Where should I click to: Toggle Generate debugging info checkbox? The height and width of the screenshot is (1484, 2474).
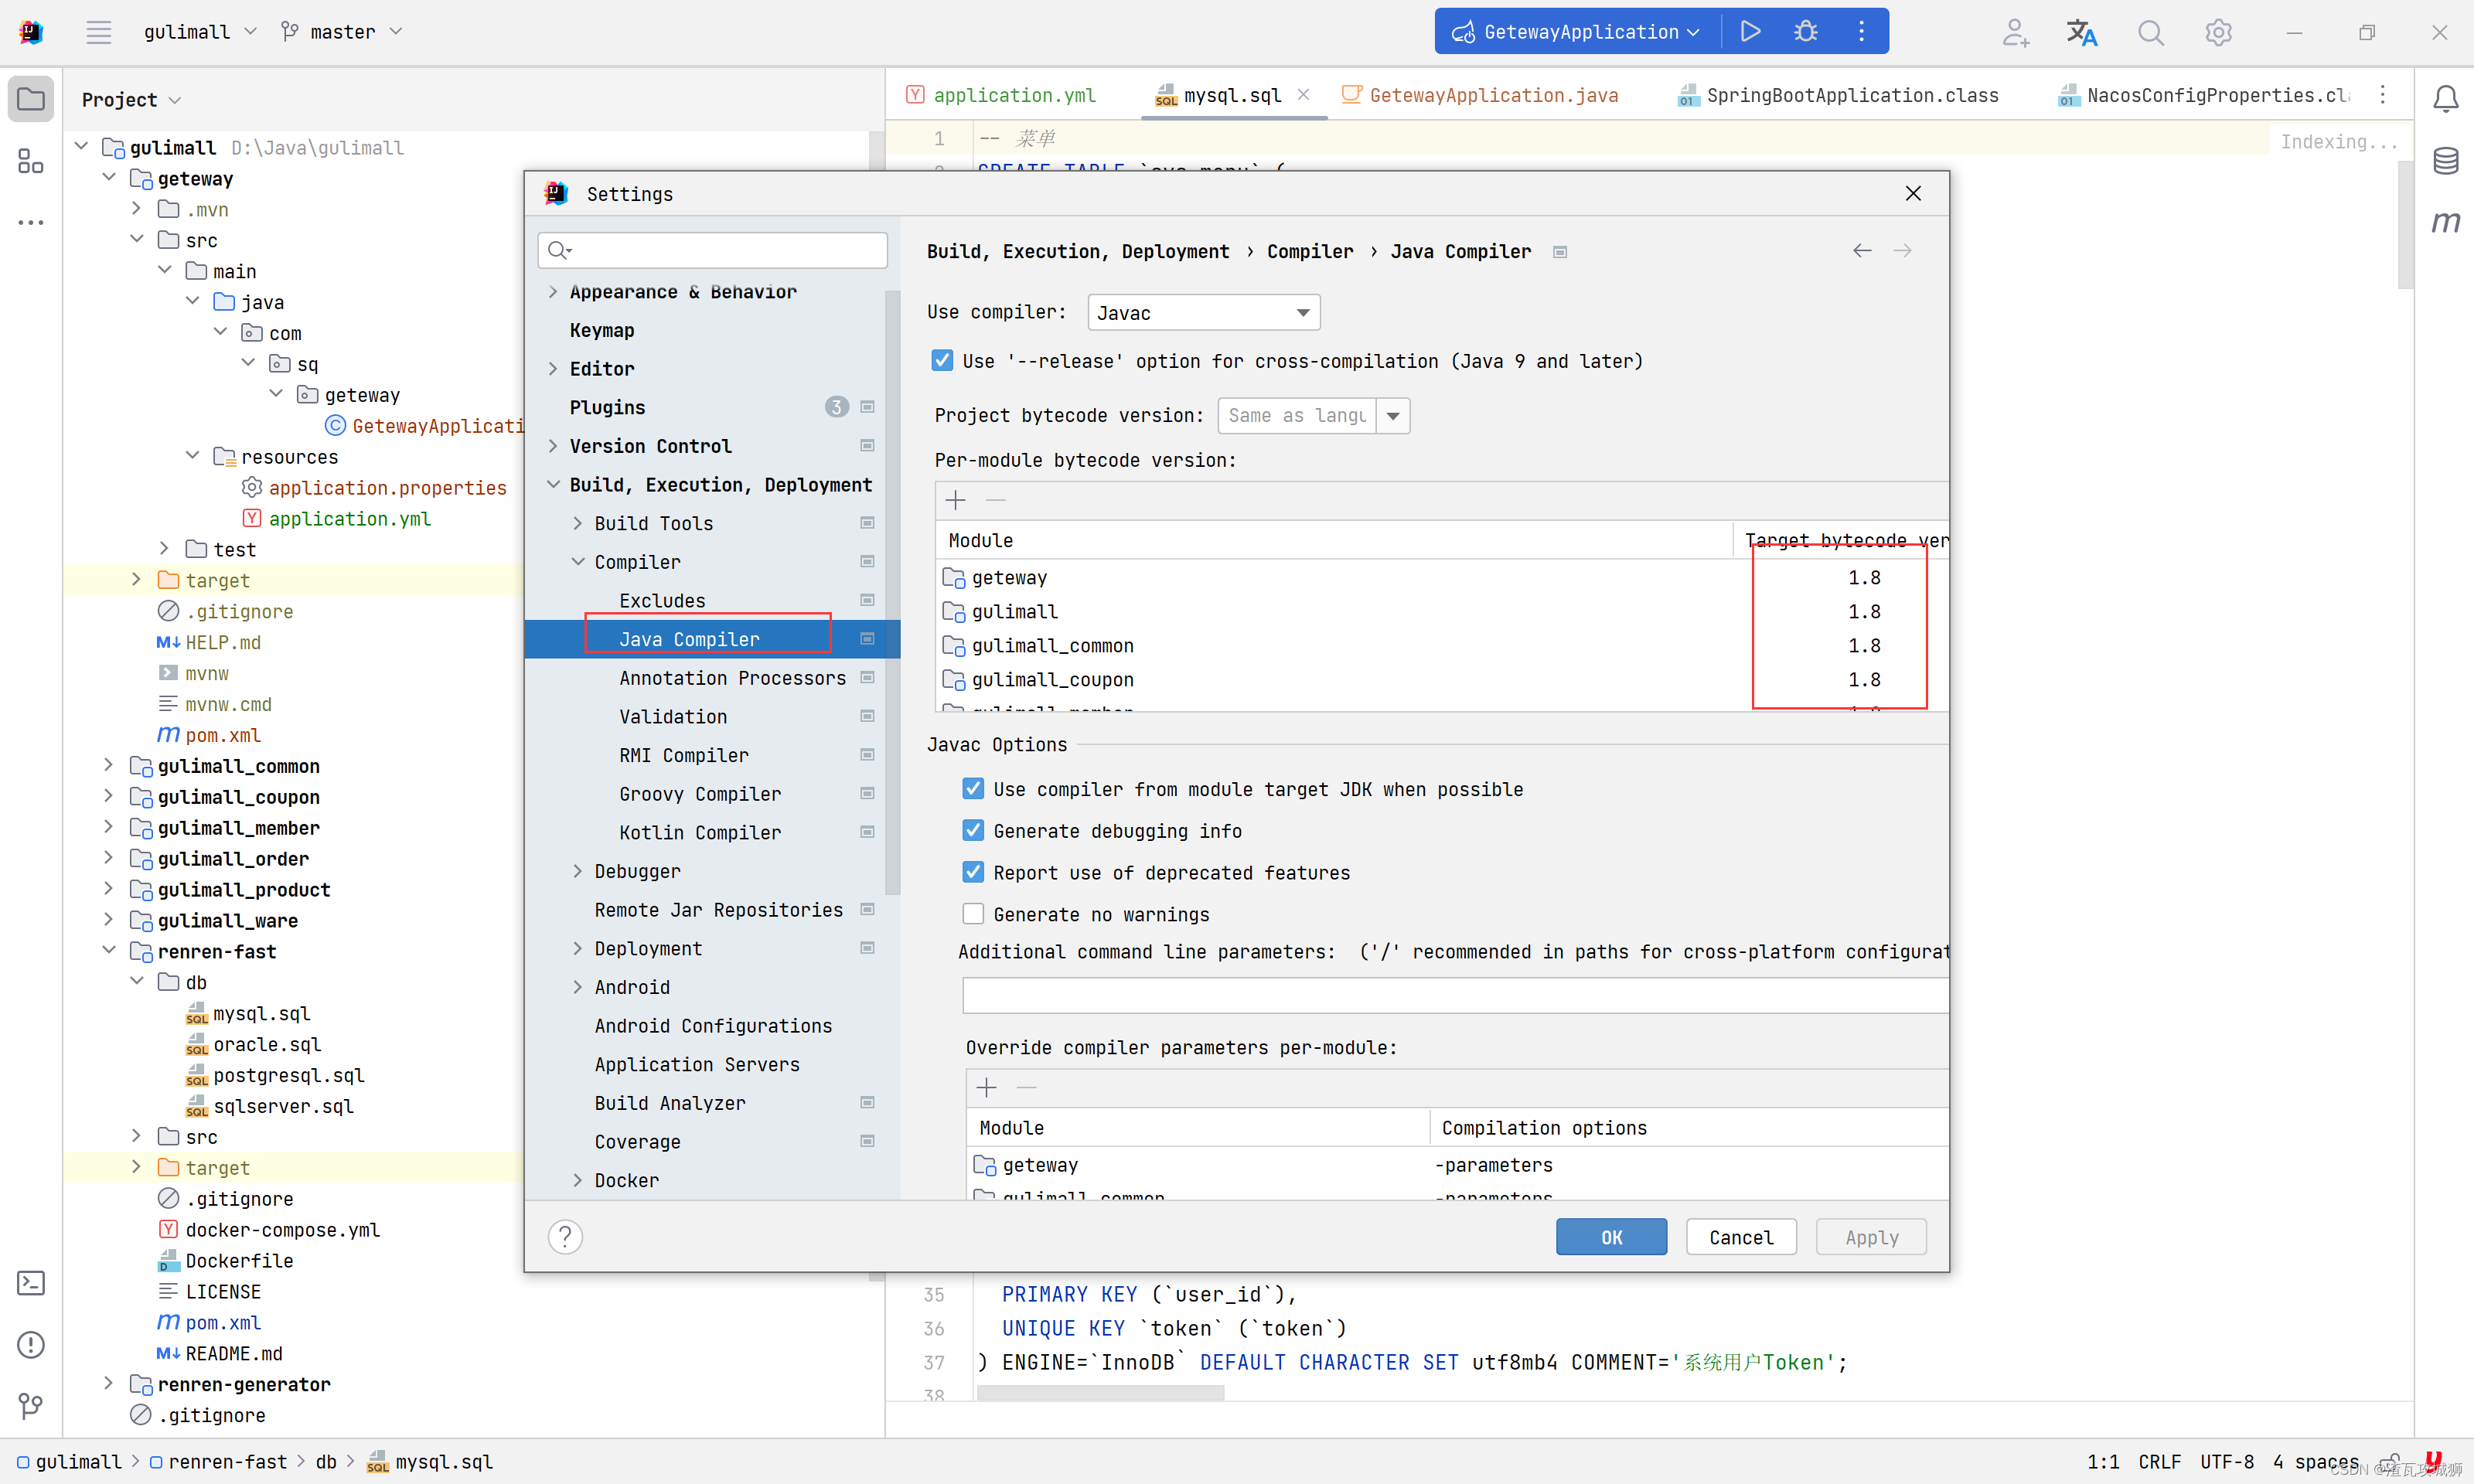pyautogui.click(x=973, y=831)
